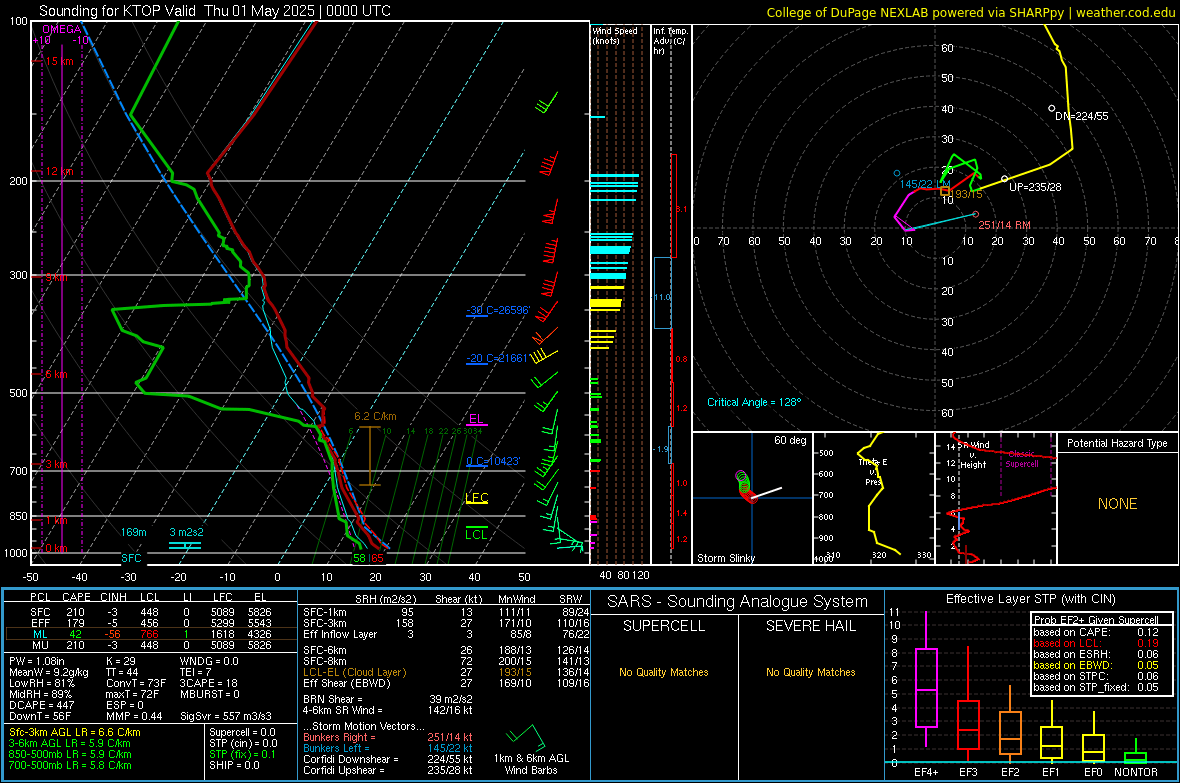Image resolution: width=1180 pixels, height=783 pixels.
Task: Click the "0 C=10423'" freezing level label
Action: (493, 462)
